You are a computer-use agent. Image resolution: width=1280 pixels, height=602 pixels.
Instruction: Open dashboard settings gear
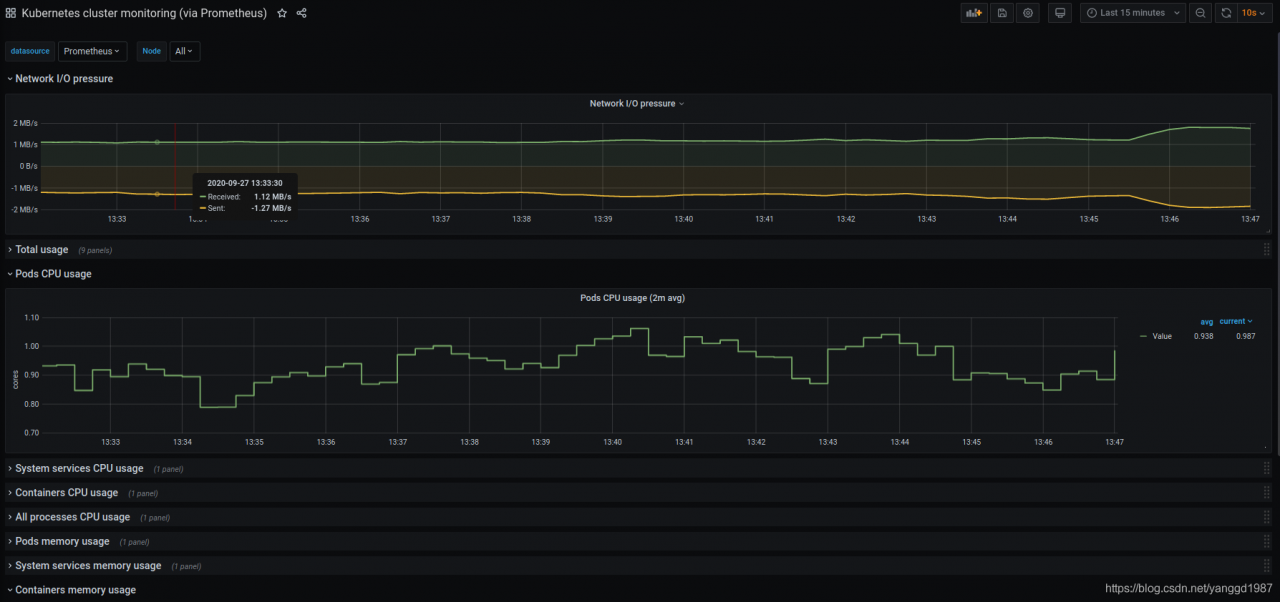click(x=1028, y=13)
